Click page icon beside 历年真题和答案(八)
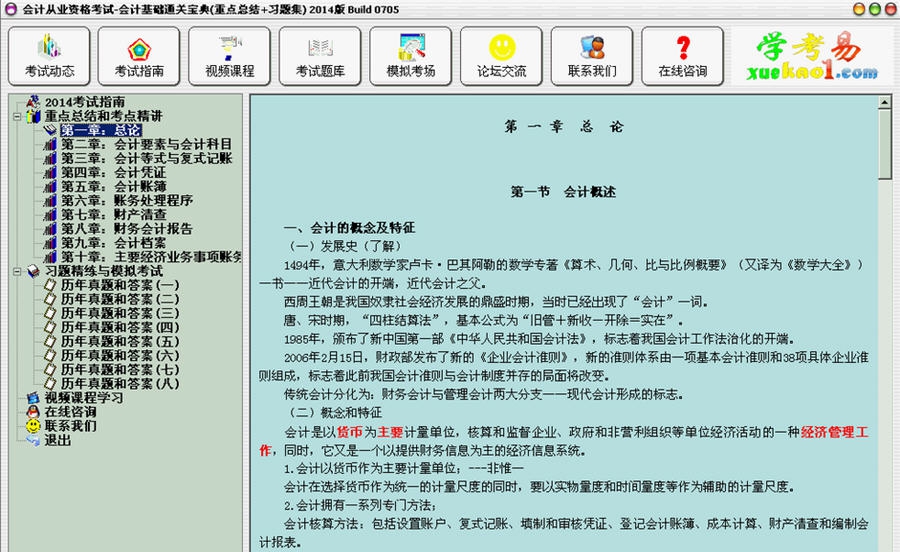 pos(51,383)
